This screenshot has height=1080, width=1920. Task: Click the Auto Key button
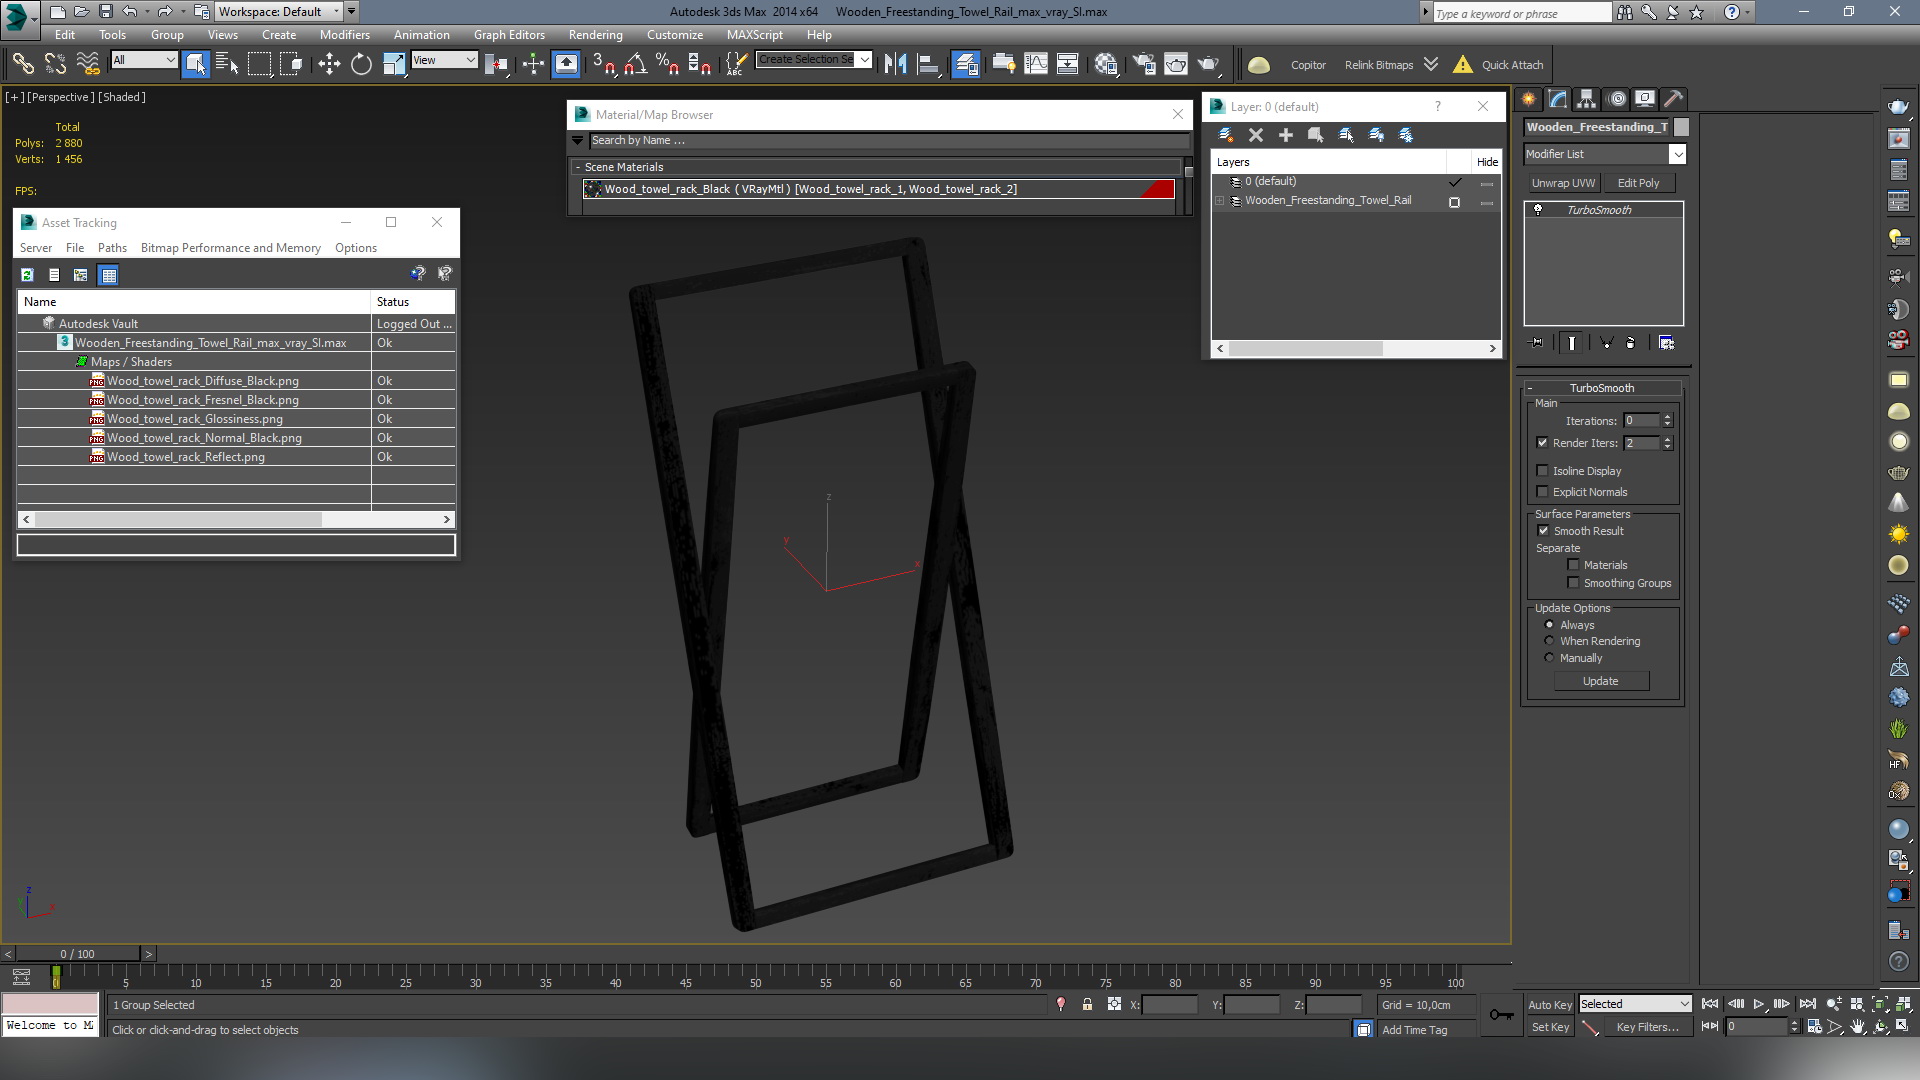1549,1005
